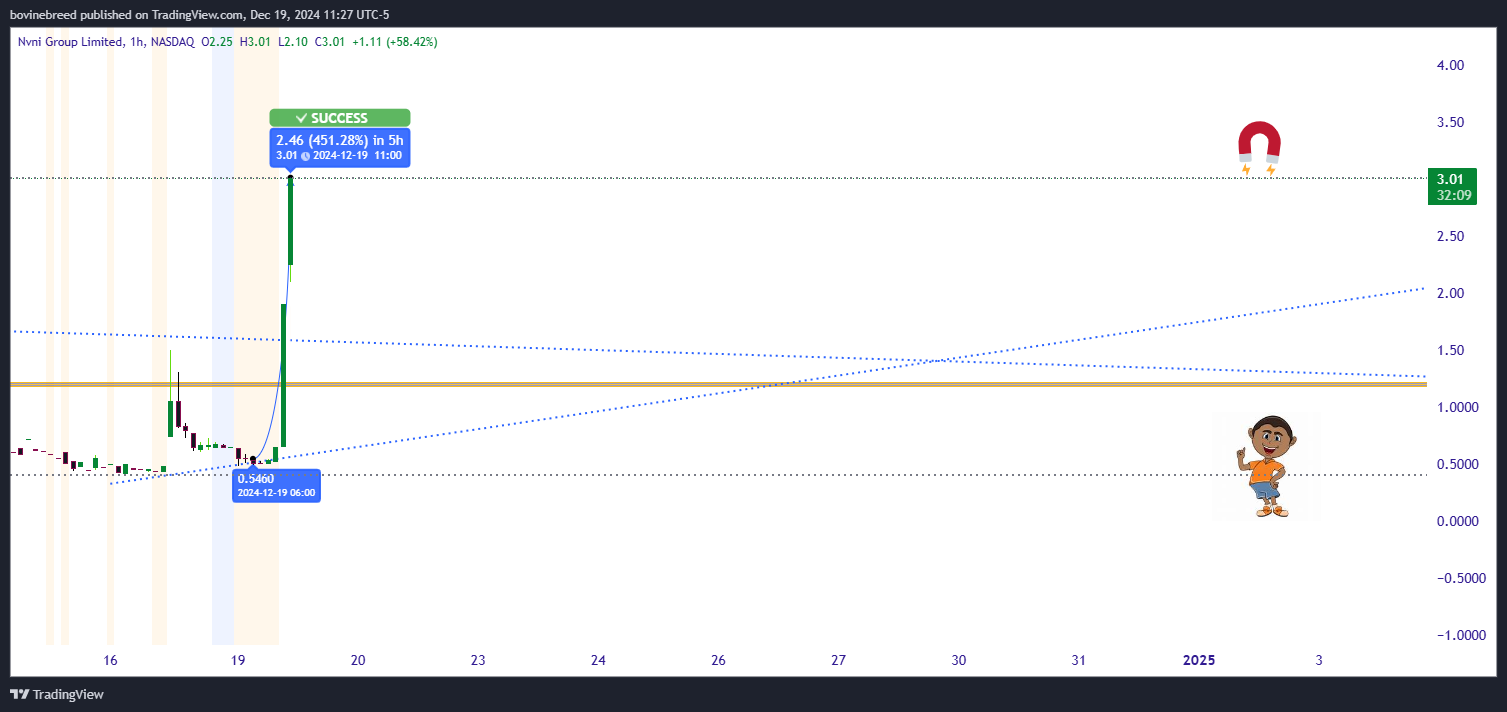
Task: Click the +1.11 (+58.42%) change value
Action: pos(395,42)
